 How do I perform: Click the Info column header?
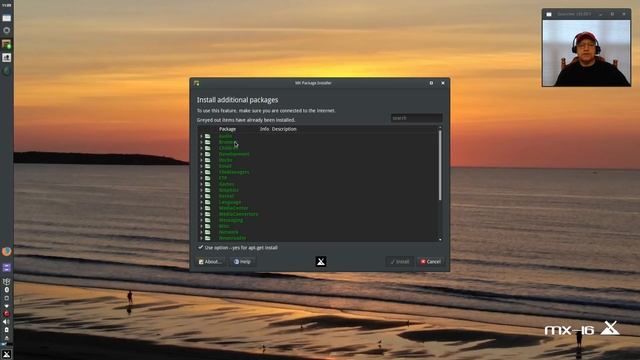tap(264, 129)
